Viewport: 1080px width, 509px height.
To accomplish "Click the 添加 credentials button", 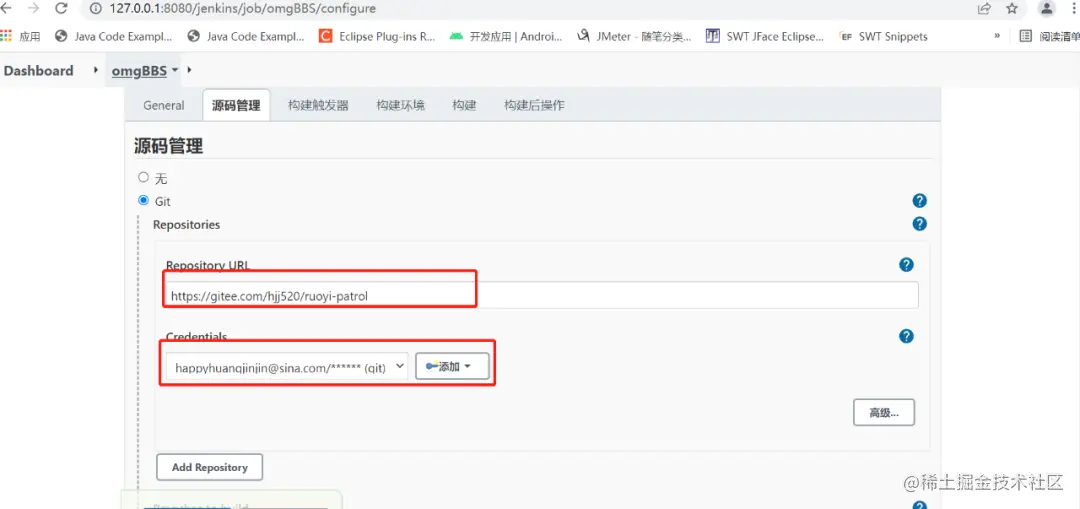I will click(452, 366).
